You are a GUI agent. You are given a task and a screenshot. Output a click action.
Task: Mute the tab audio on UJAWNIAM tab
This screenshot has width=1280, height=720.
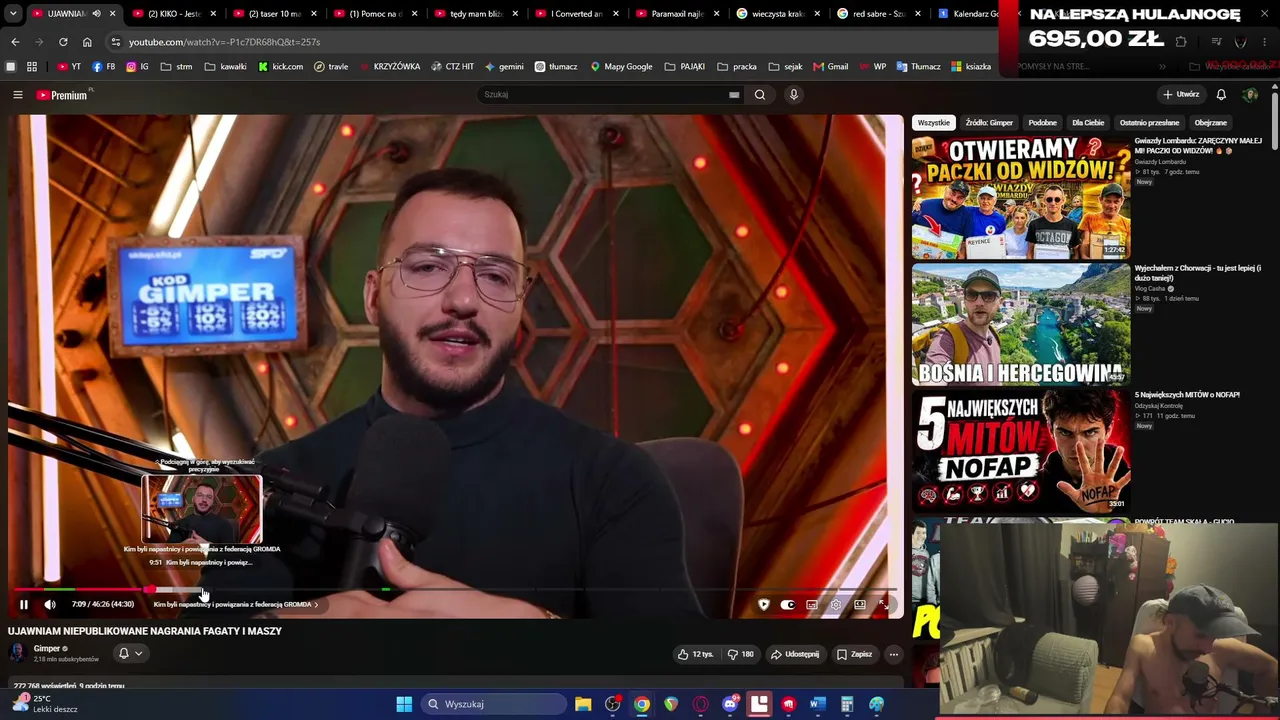[x=97, y=14]
